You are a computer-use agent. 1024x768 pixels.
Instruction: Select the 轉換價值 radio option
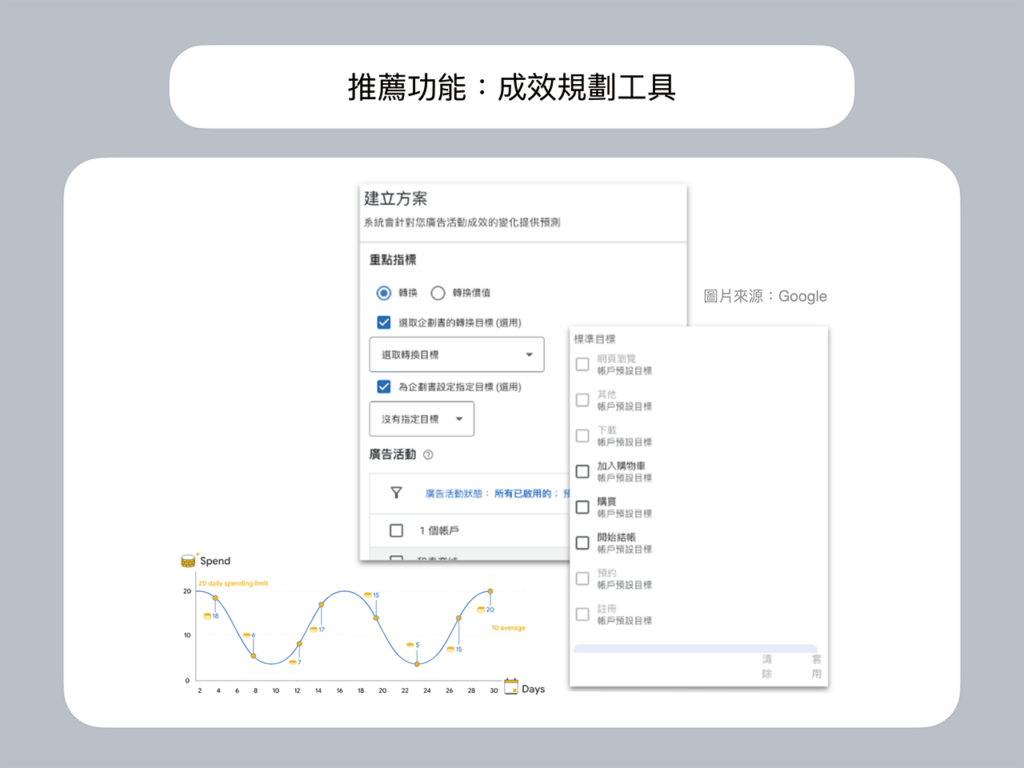click(437, 293)
